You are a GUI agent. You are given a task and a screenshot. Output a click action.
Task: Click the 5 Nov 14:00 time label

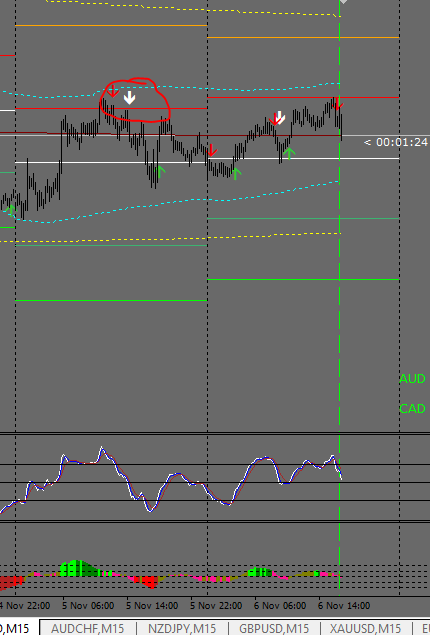pos(152,606)
